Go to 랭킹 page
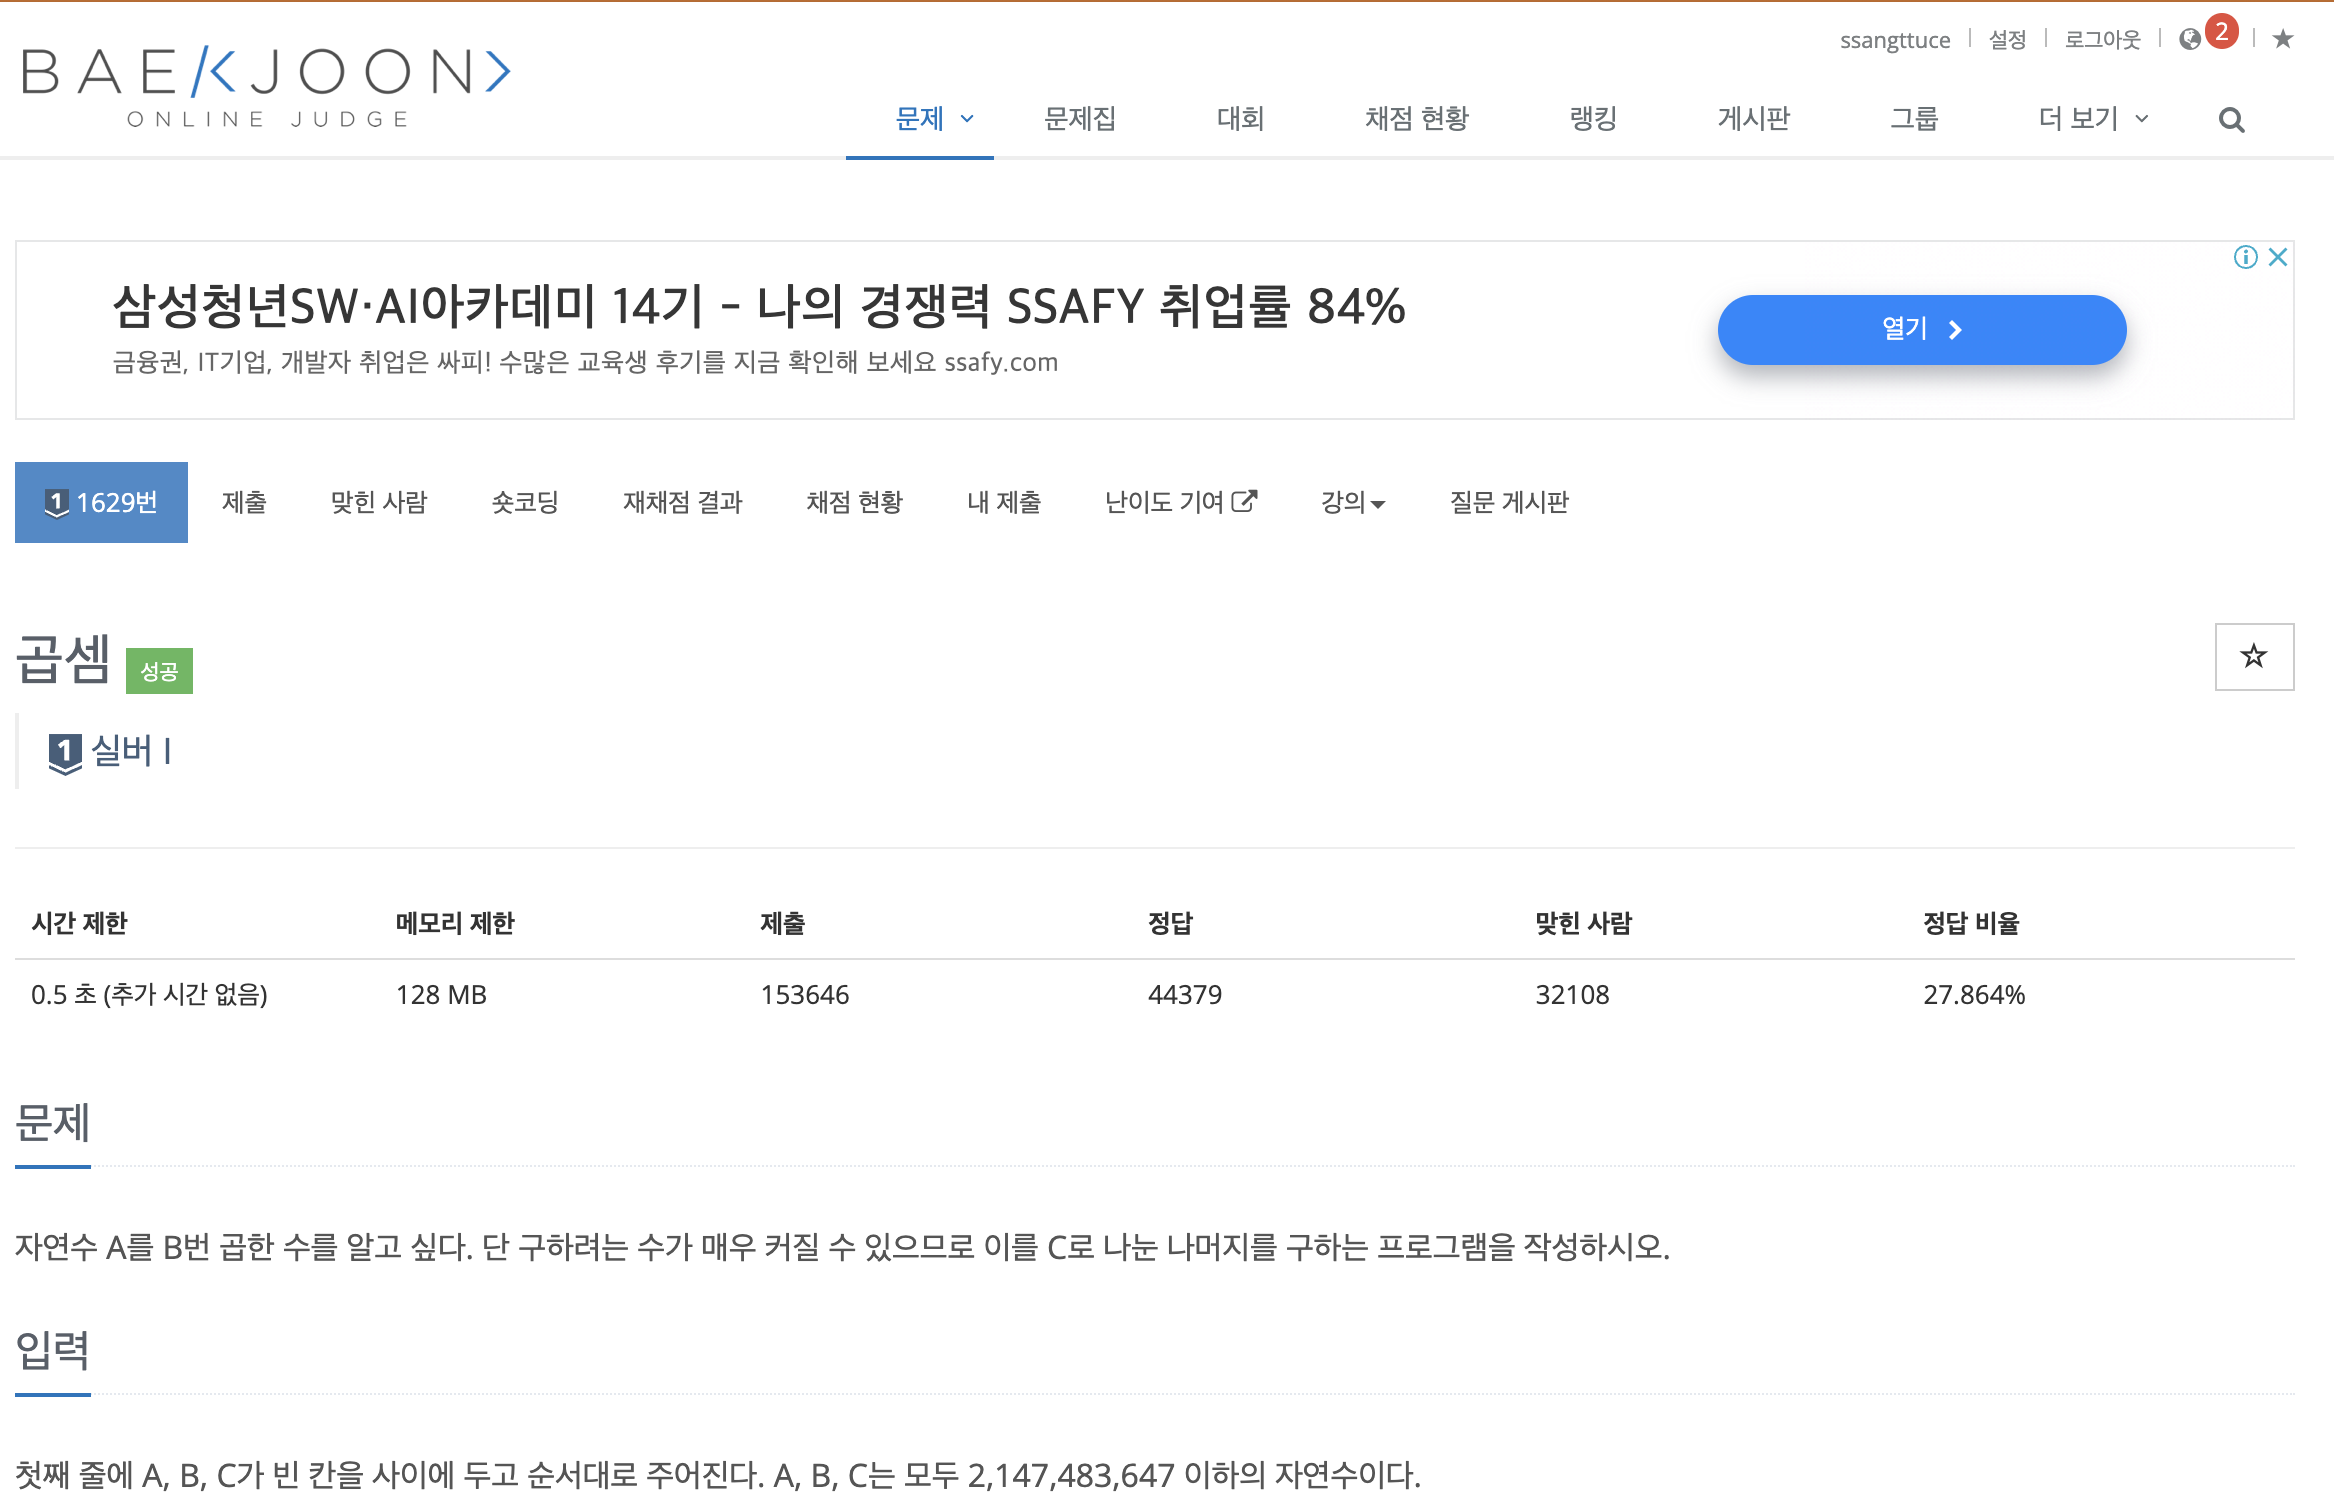The image size is (2334, 1504). [1593, 119]
